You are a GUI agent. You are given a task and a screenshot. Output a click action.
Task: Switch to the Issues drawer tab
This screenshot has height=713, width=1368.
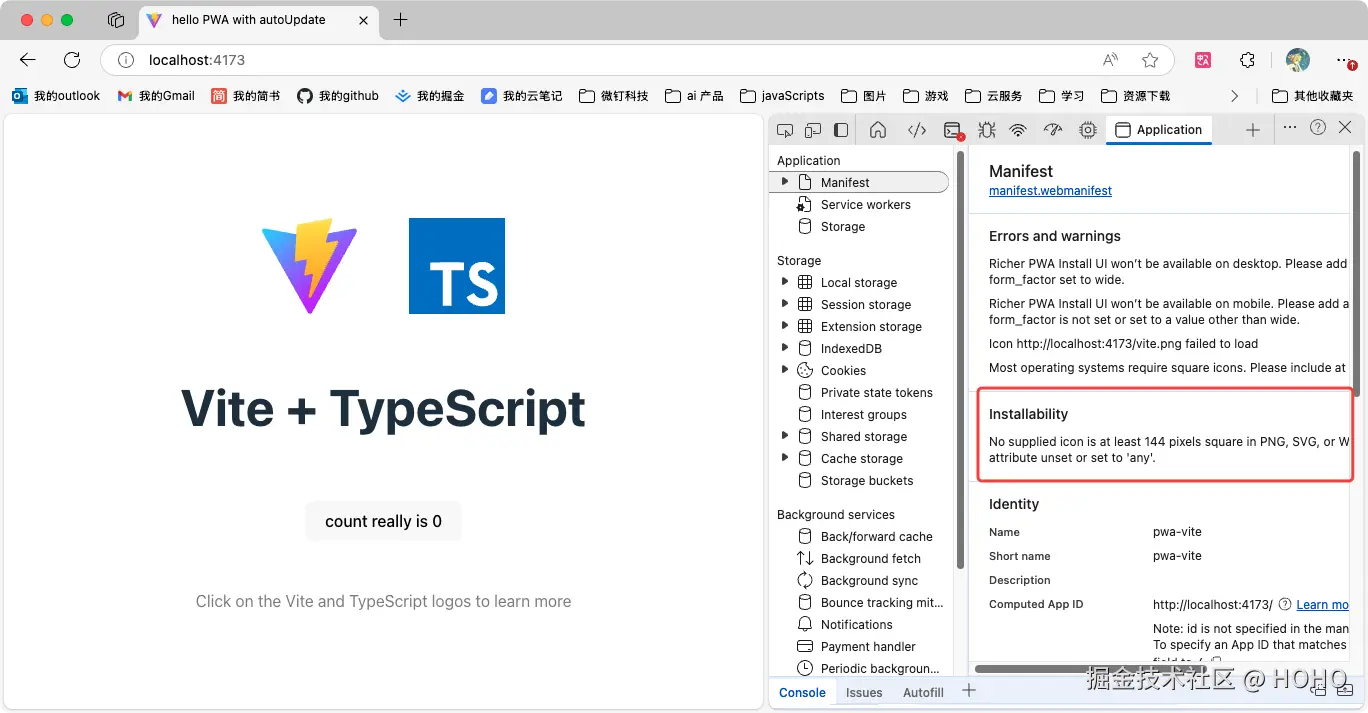pos(864,692)
